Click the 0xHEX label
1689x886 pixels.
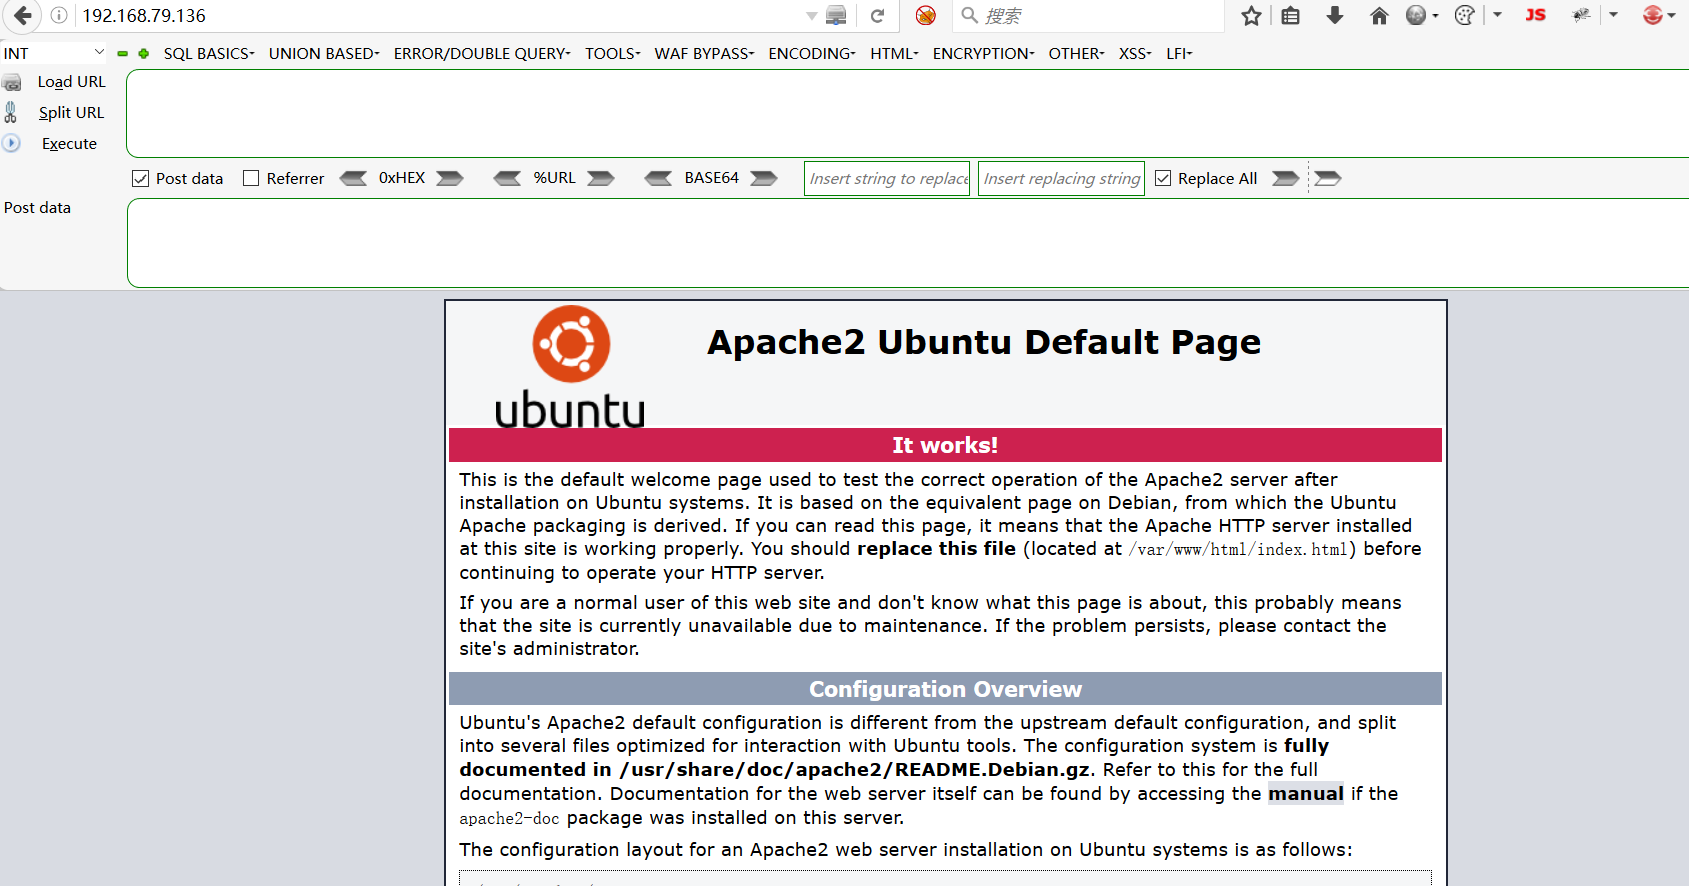(402, 178)
